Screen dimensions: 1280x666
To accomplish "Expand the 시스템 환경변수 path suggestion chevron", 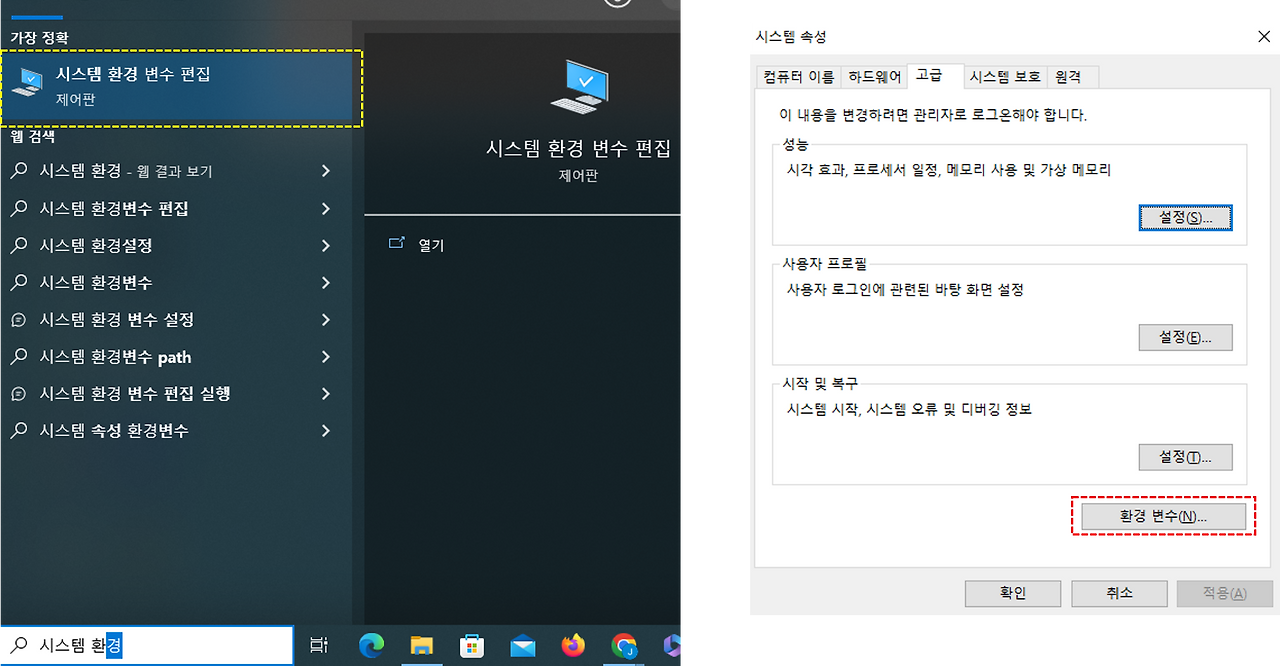I will coord(326,356).
